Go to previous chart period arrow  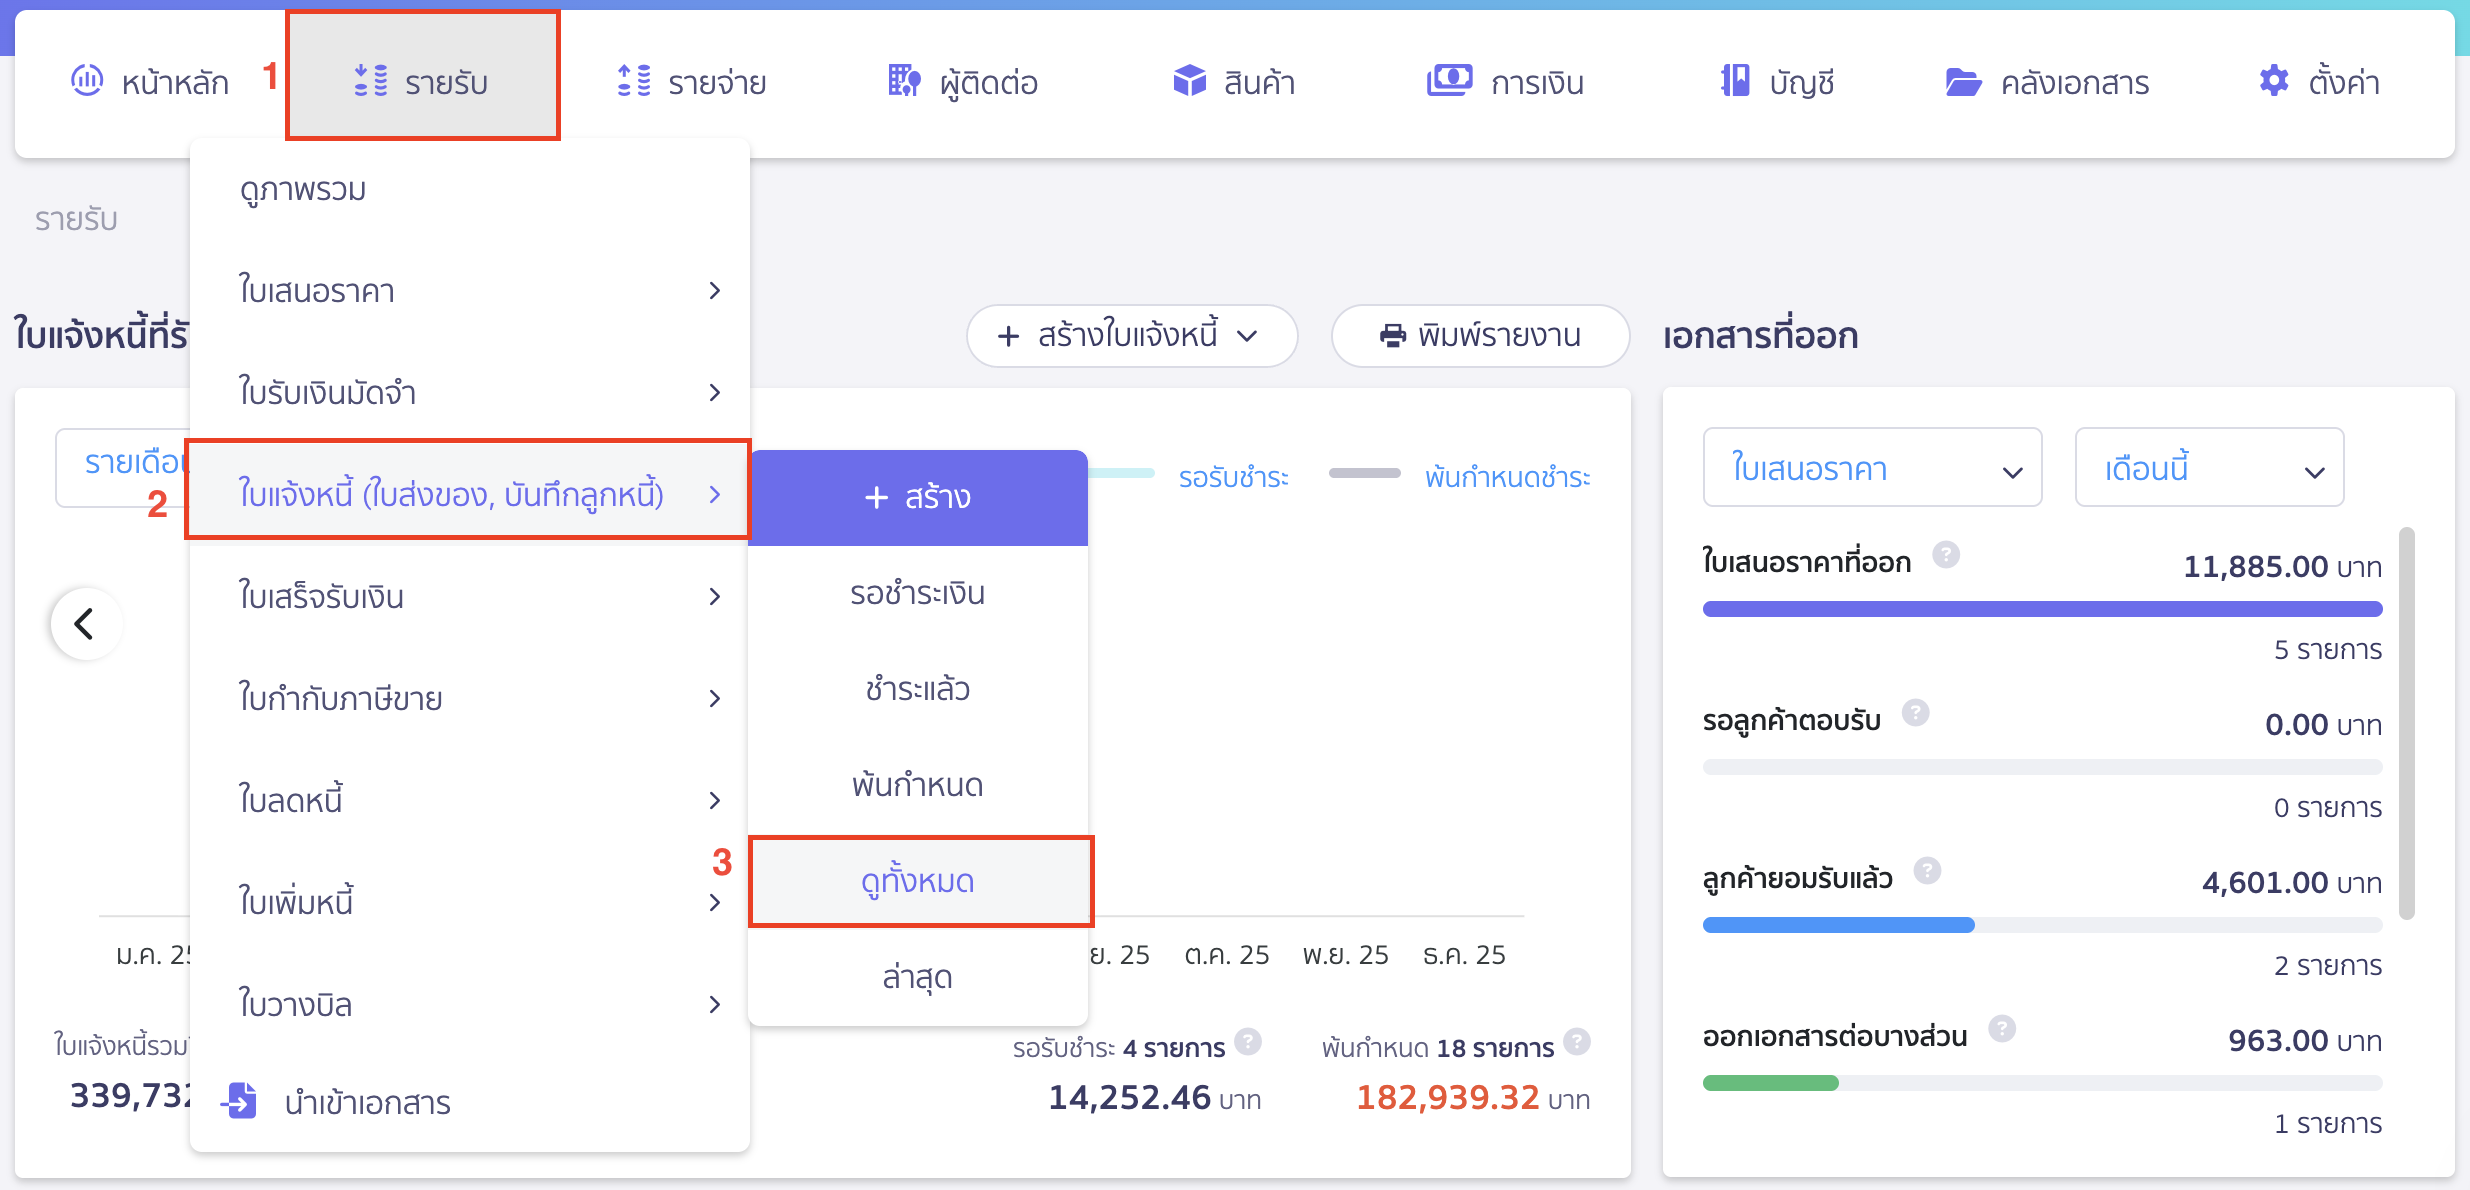point(86,623)
